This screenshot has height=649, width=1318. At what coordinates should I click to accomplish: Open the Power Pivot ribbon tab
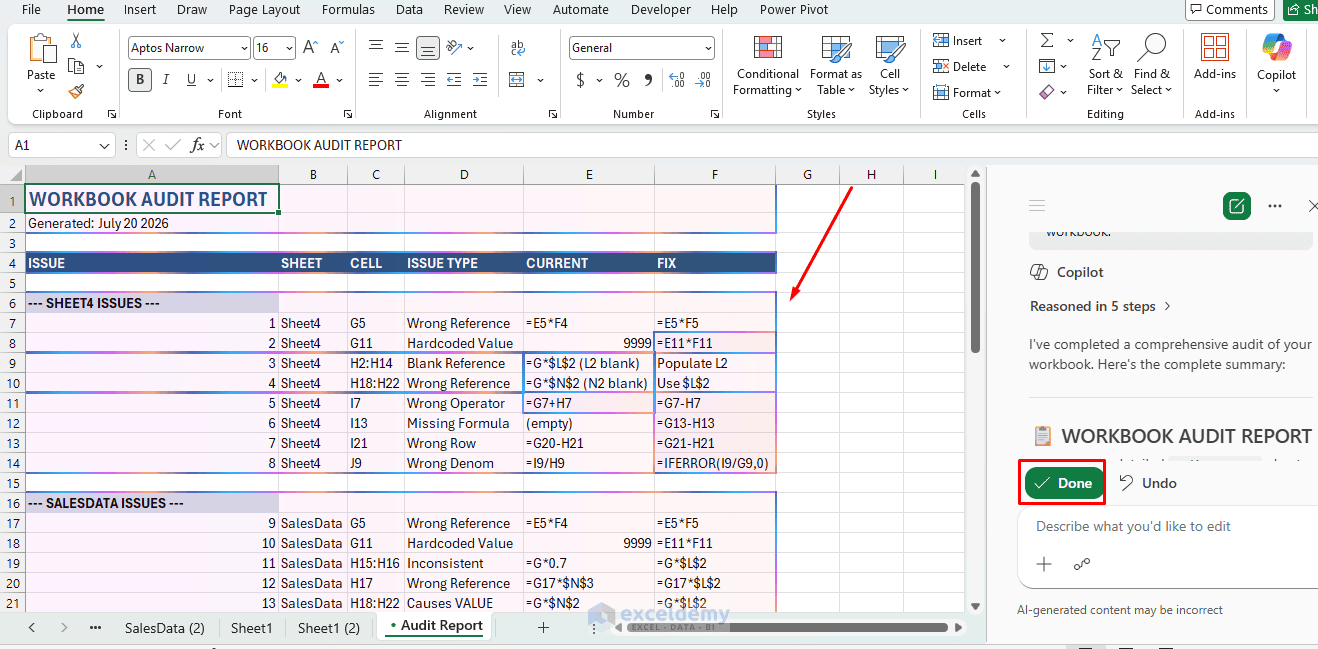pos(794,10)
